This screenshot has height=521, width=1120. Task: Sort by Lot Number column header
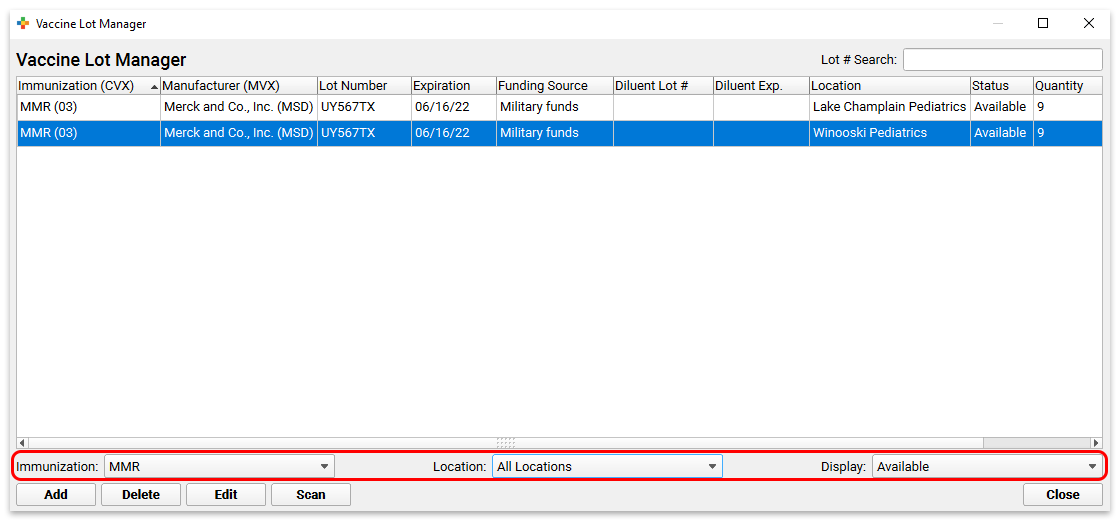pos(364,86)
